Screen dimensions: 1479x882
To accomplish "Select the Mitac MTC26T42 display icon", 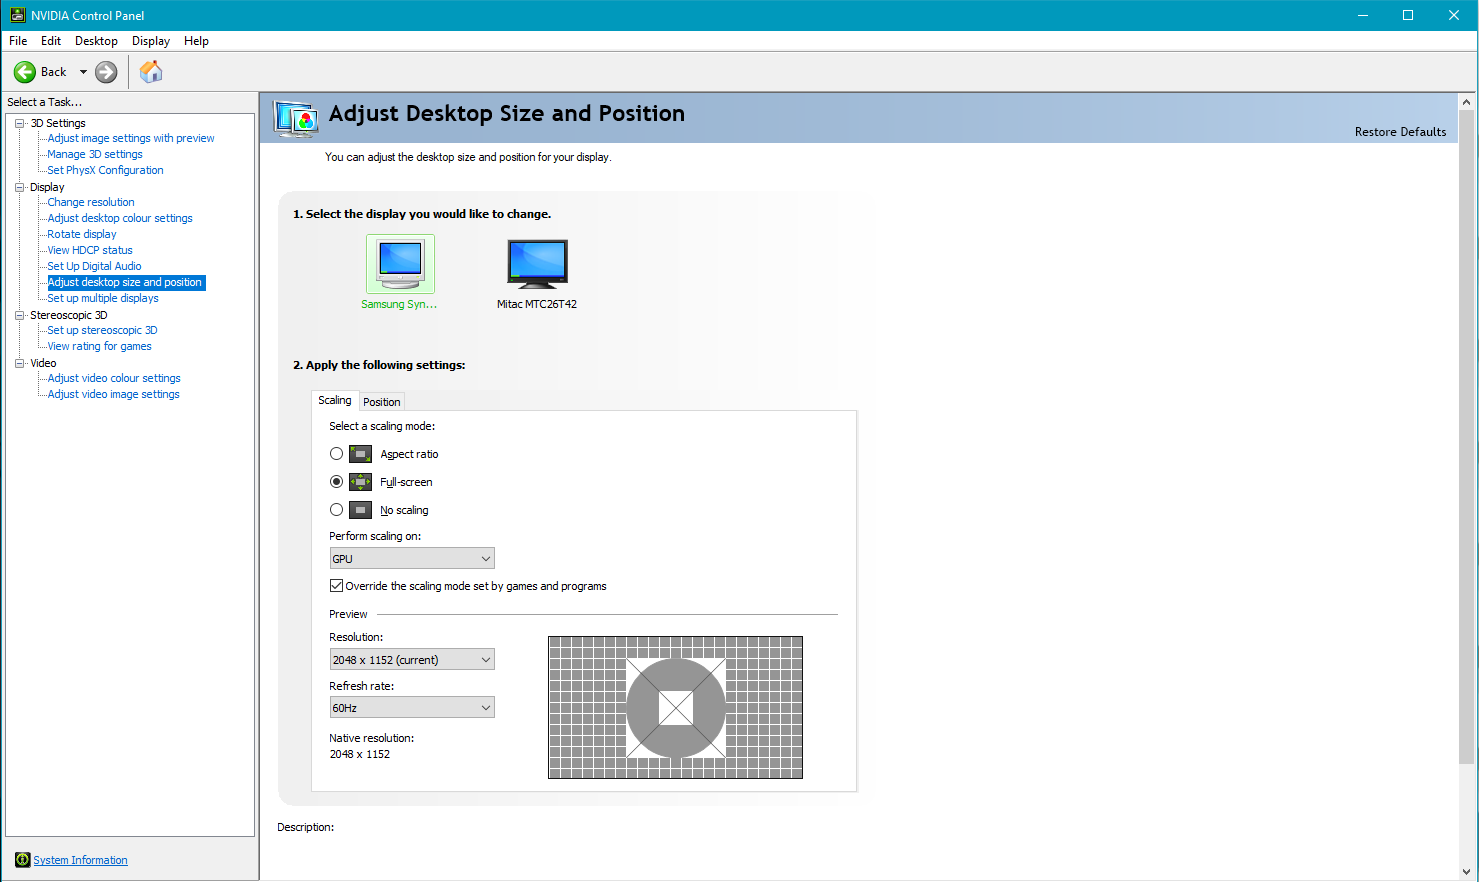I will click(537, 265).
